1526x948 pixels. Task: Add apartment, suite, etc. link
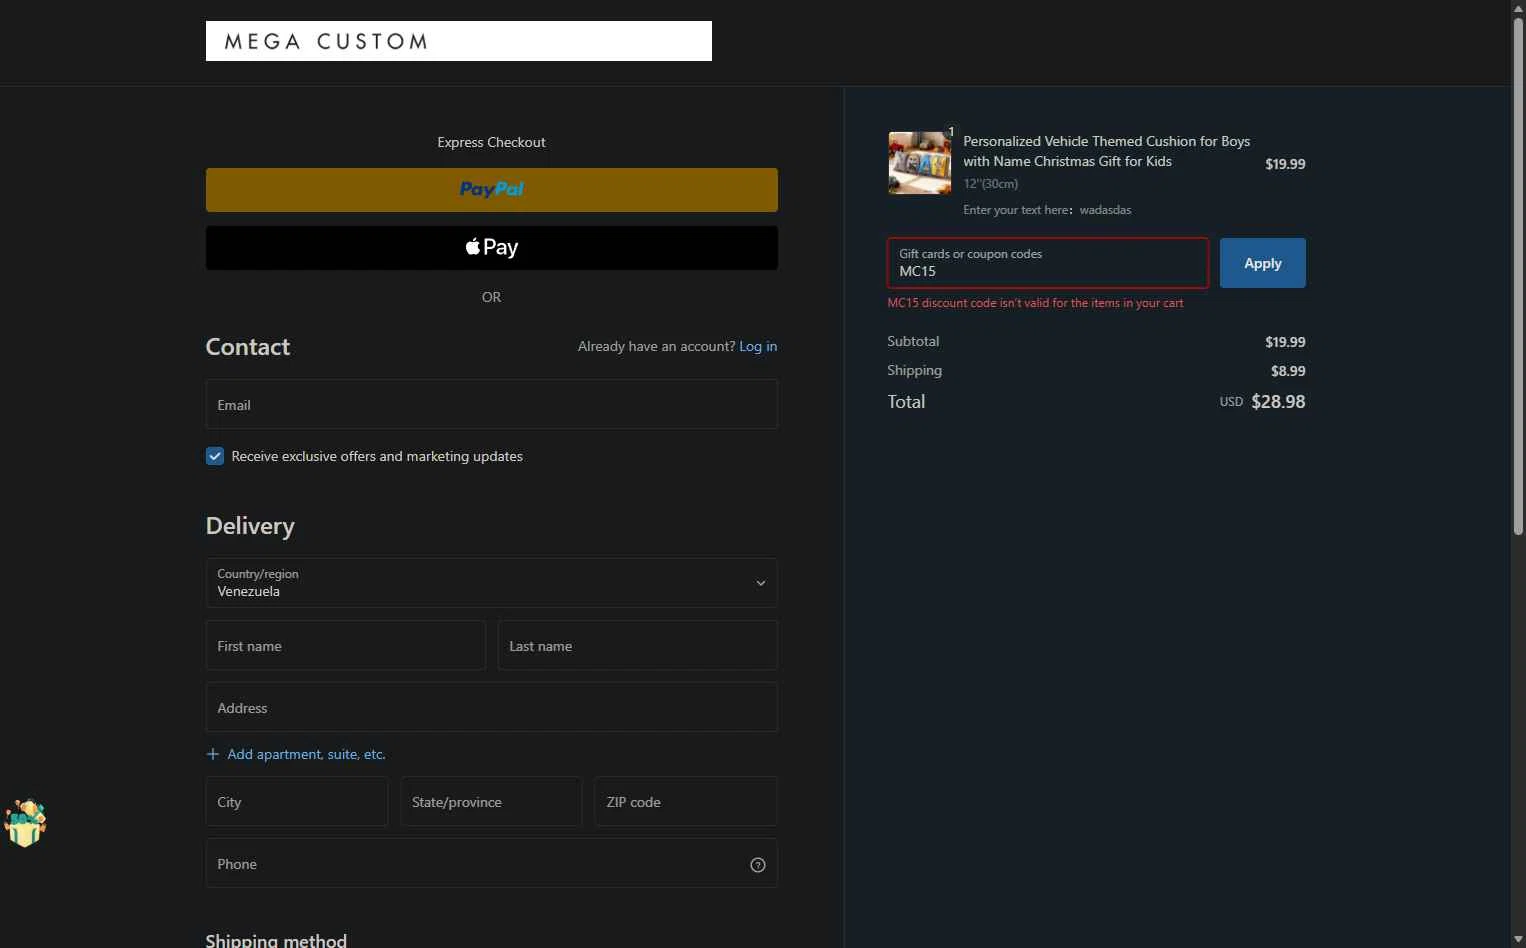[296, 754]
